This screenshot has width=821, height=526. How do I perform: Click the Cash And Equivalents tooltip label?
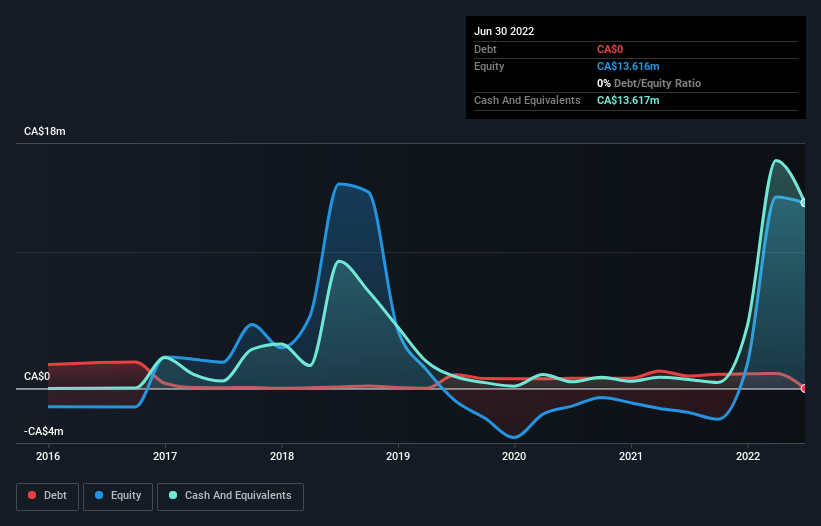coord(527,100)
